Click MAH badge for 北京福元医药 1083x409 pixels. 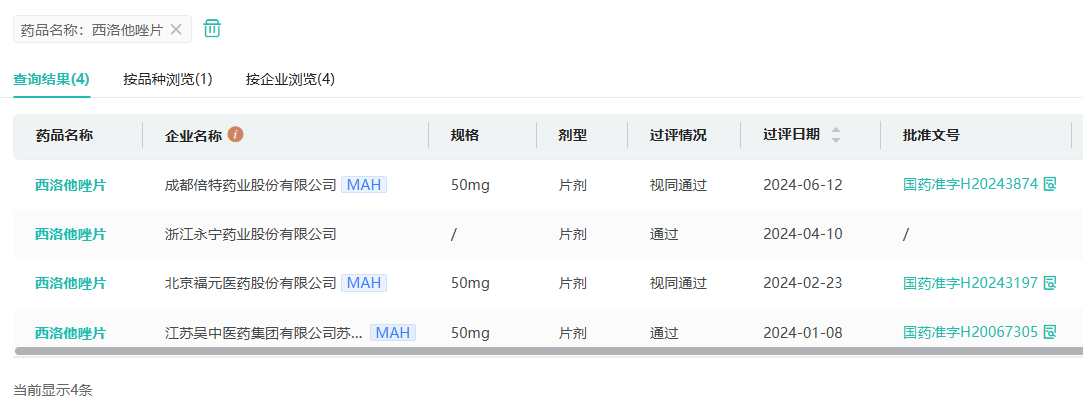pyautogui.click(x=364, y=283)
